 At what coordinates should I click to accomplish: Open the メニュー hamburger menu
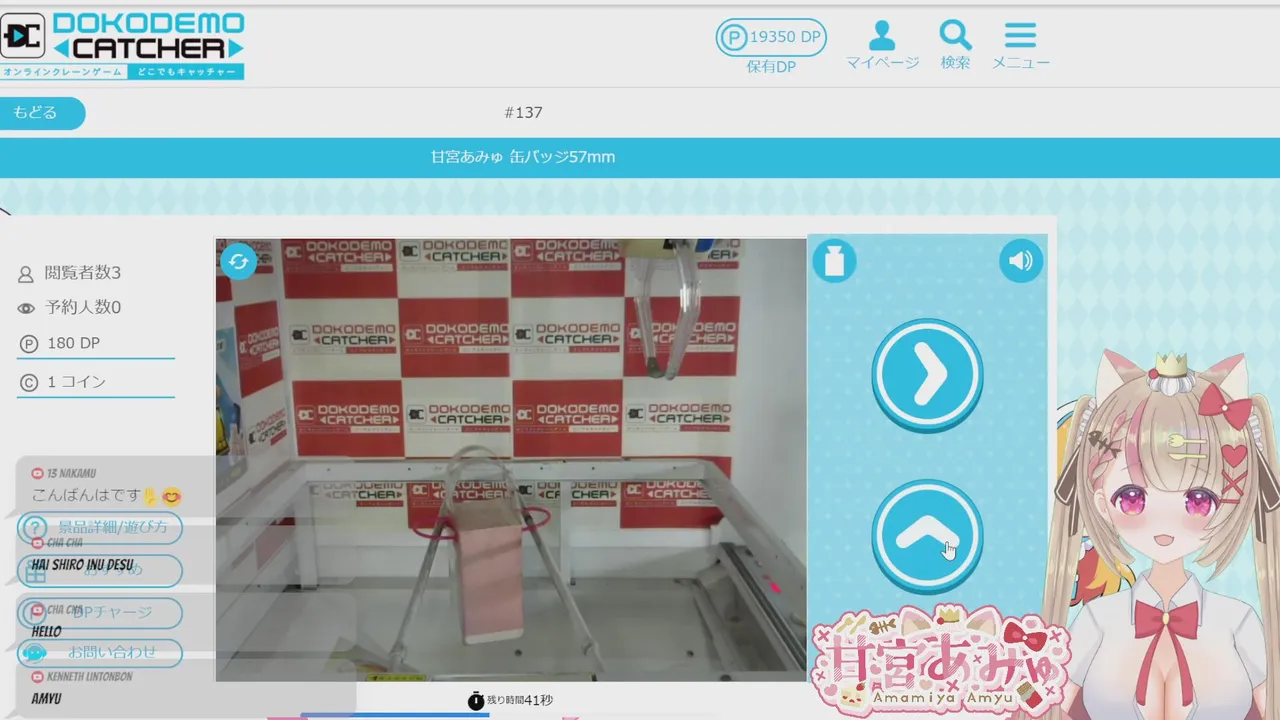coord(1020,45)
